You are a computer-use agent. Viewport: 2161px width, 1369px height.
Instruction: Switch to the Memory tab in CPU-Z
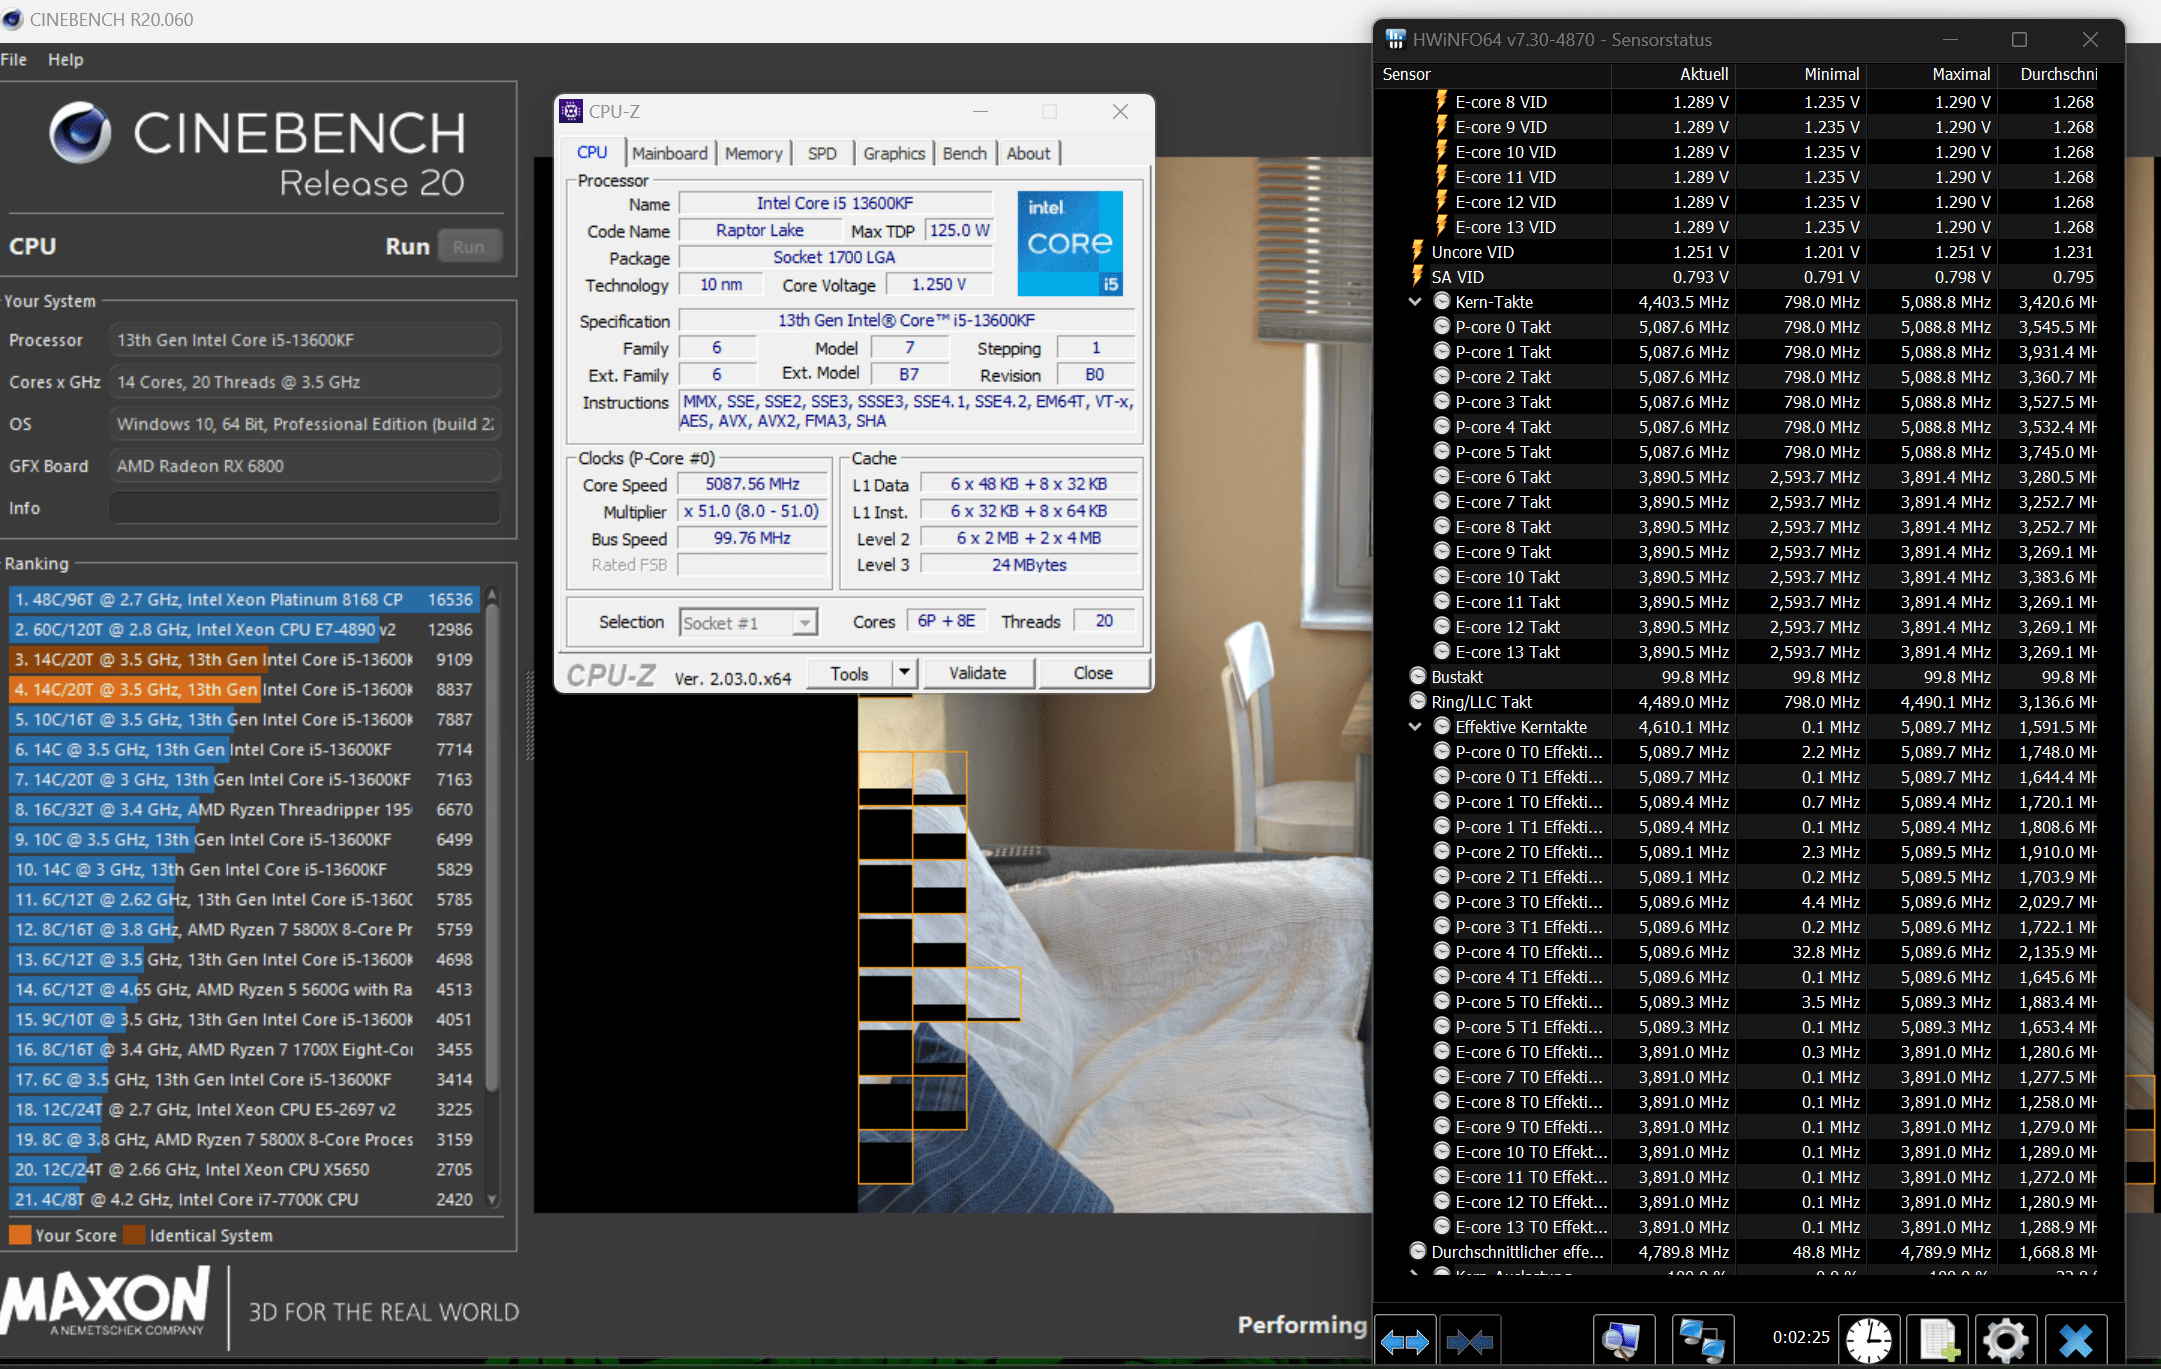pos(753,153)
